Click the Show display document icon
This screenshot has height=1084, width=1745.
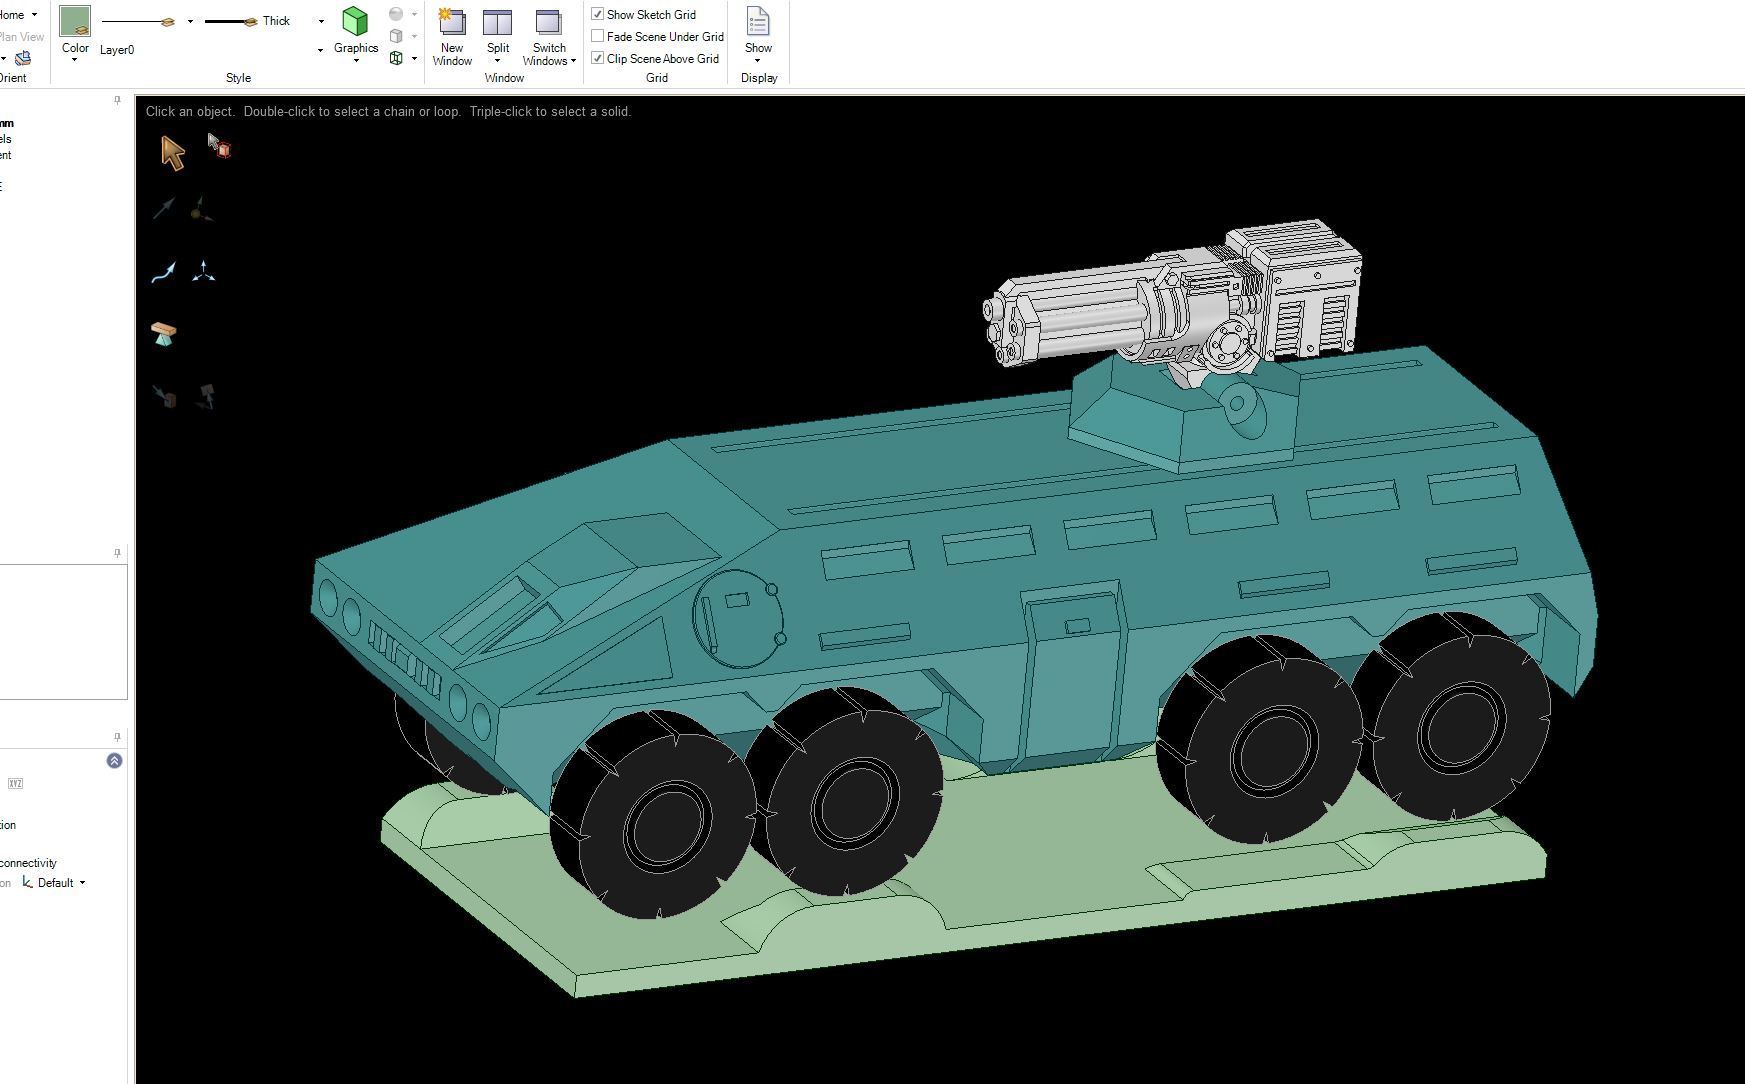(758, 22)
